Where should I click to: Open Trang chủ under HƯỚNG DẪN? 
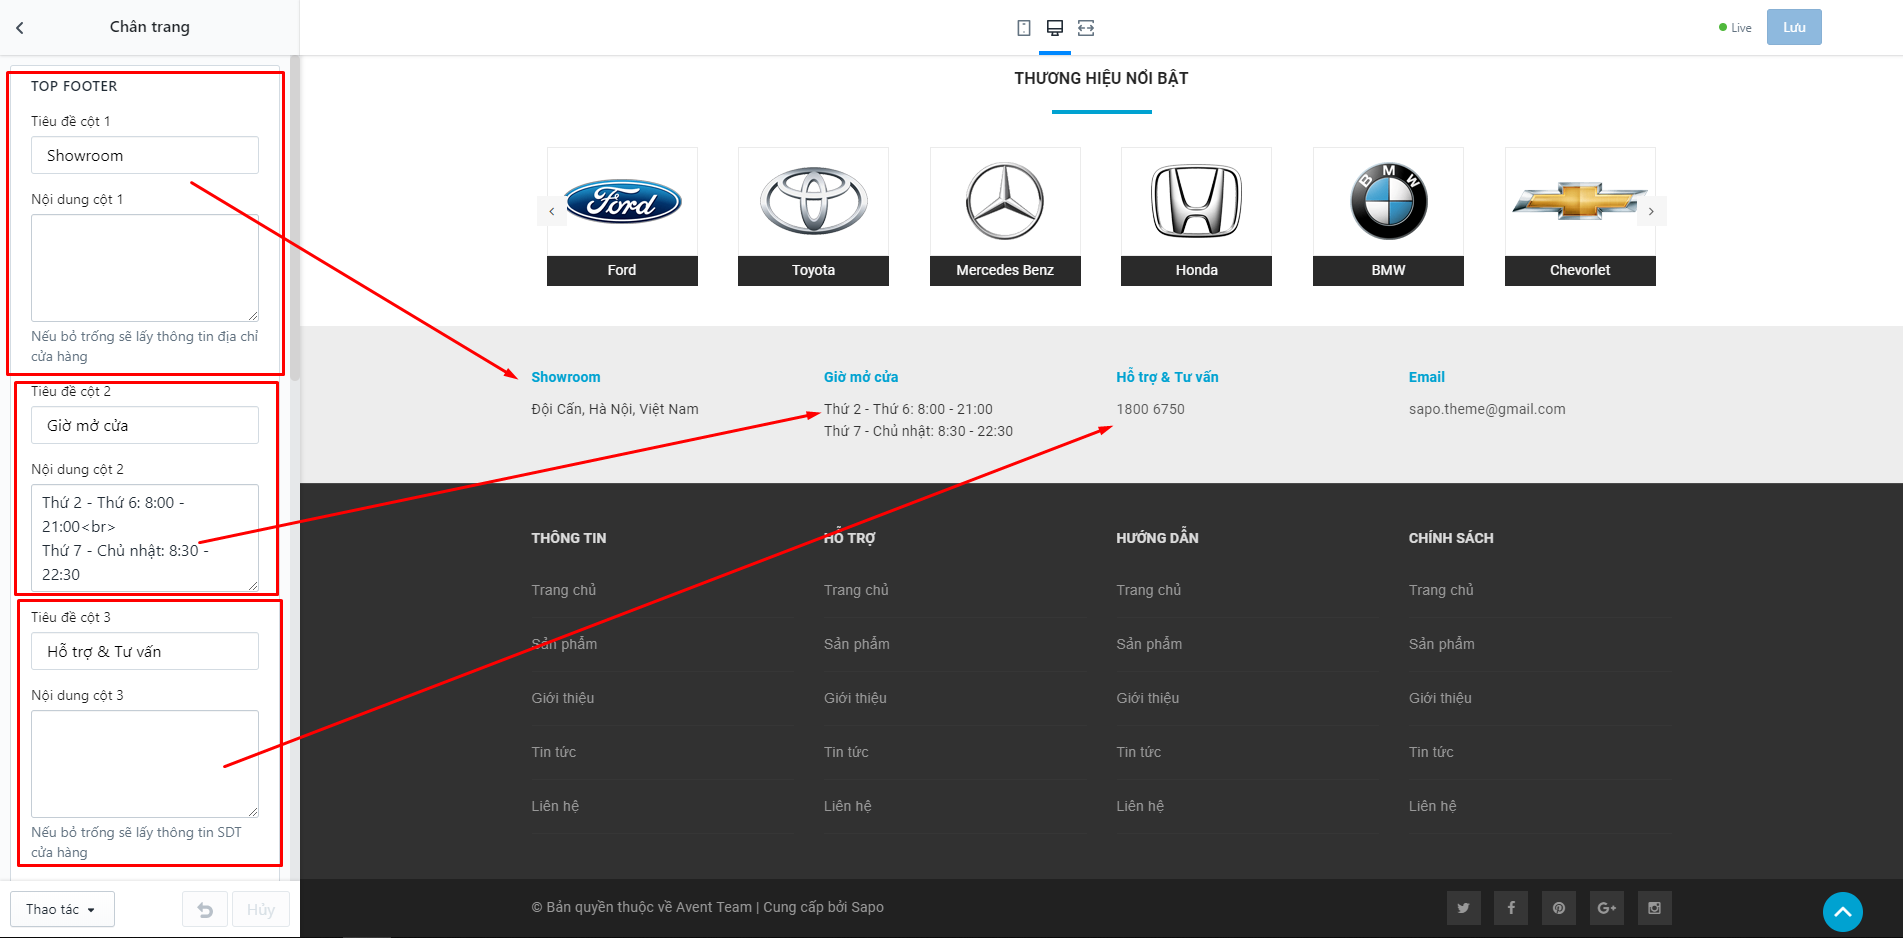coord(1149,590)
